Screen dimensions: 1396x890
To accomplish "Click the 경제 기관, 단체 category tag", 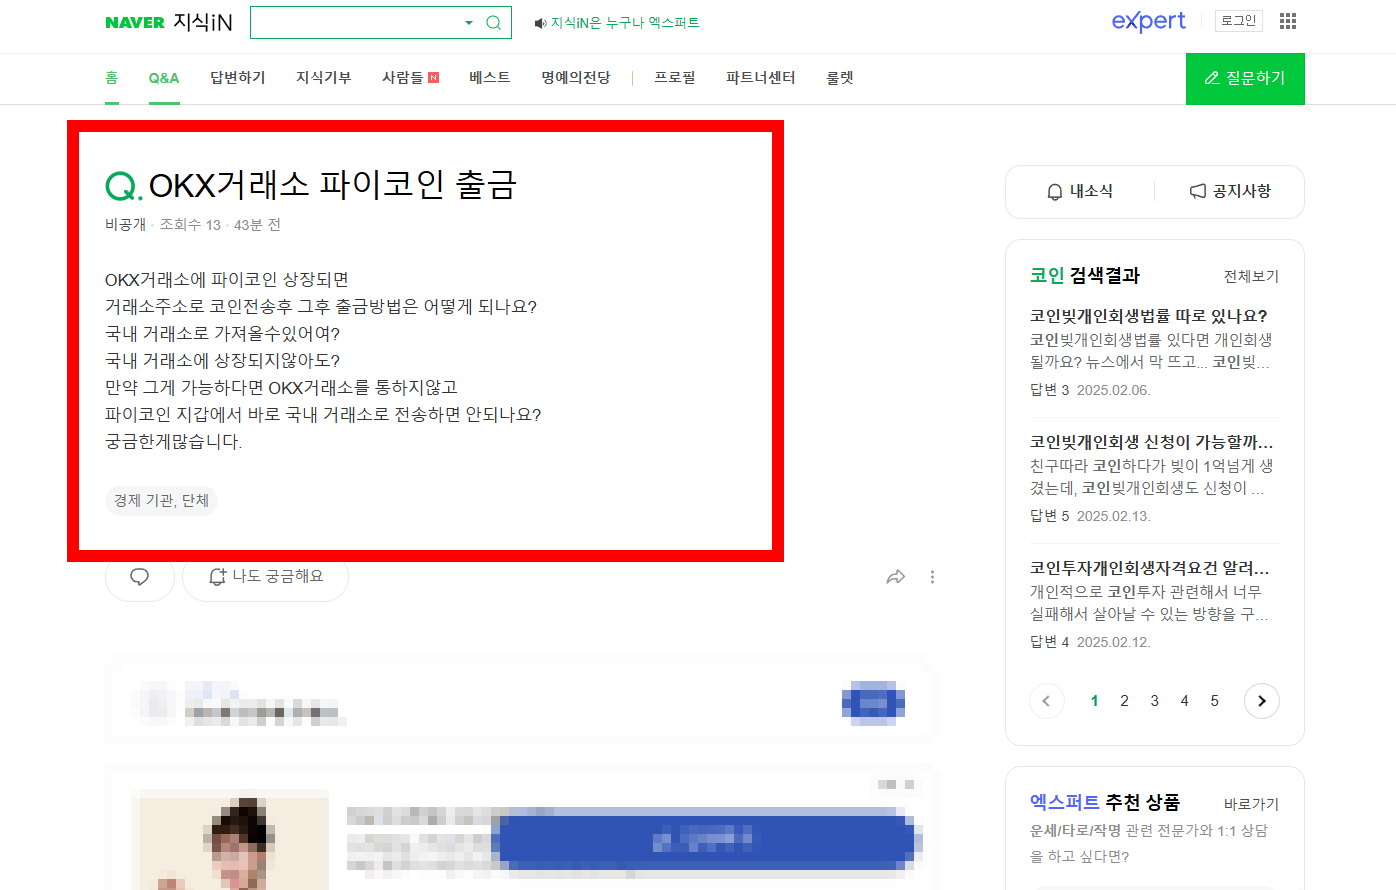I will (161, 500).
